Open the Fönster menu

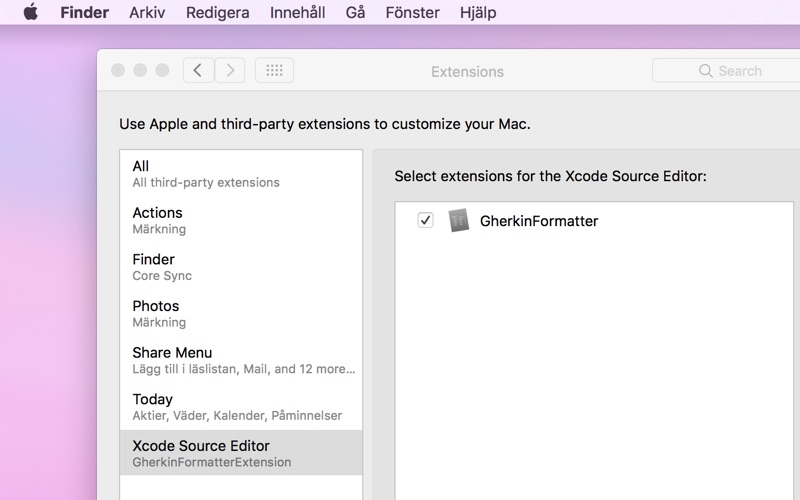click(412, 12)
